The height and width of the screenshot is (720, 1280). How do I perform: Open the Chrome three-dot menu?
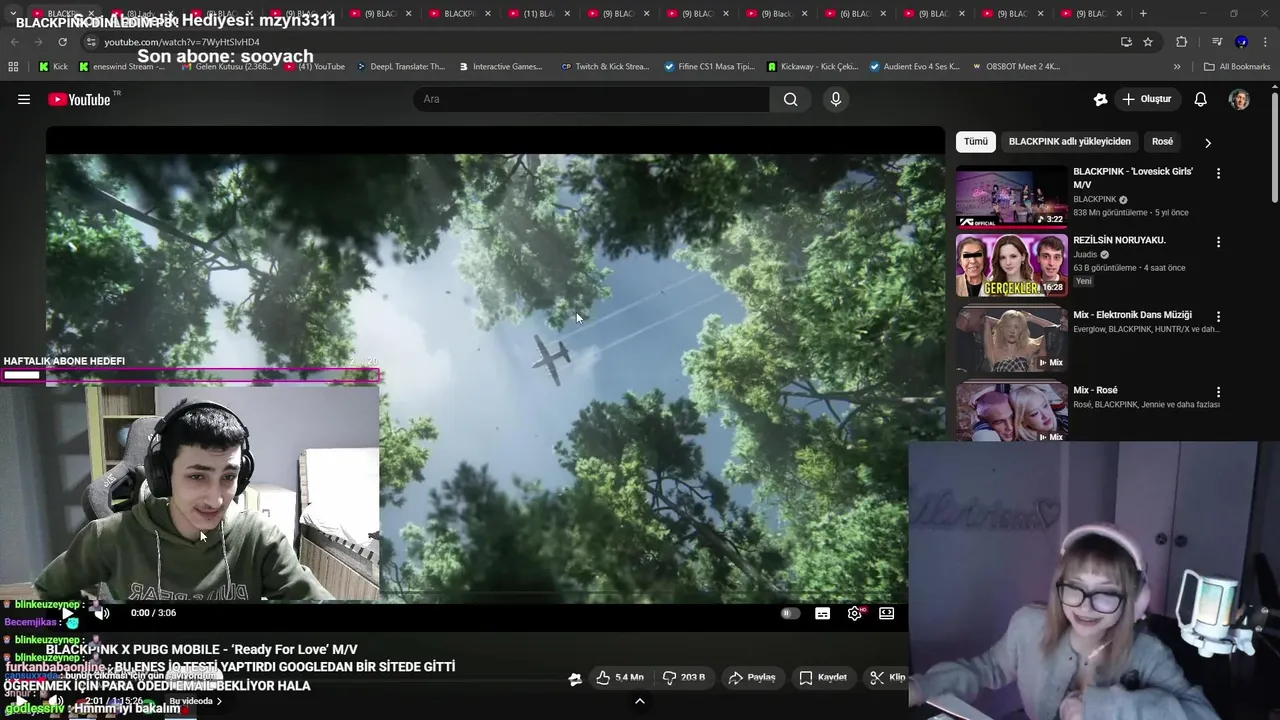click(x=1266, y=42)
